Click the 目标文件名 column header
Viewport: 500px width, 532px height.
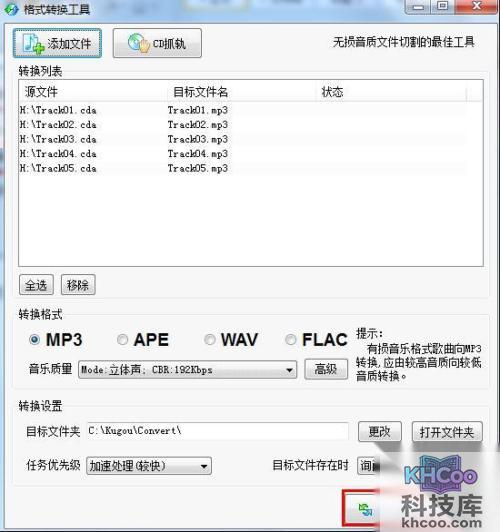[x=242, y=92]
